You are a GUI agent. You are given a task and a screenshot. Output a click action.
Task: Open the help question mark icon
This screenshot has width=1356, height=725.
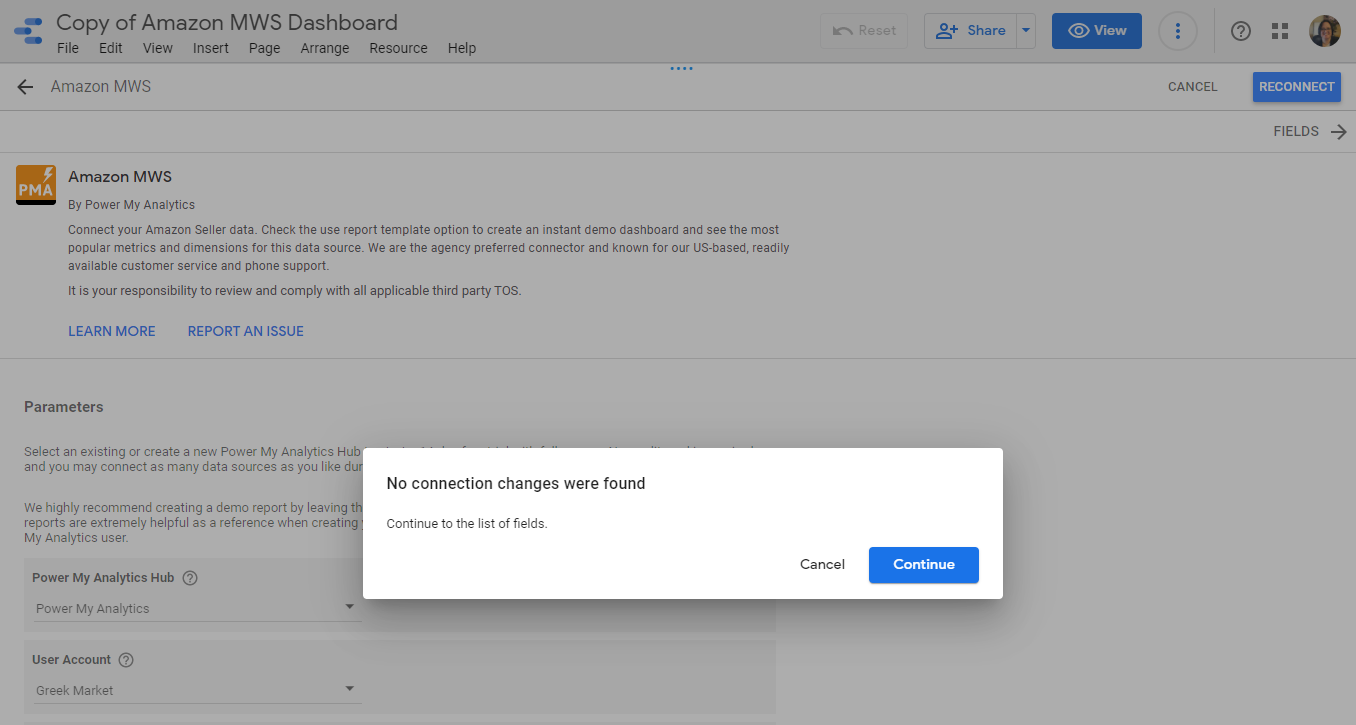[1241, 31]
